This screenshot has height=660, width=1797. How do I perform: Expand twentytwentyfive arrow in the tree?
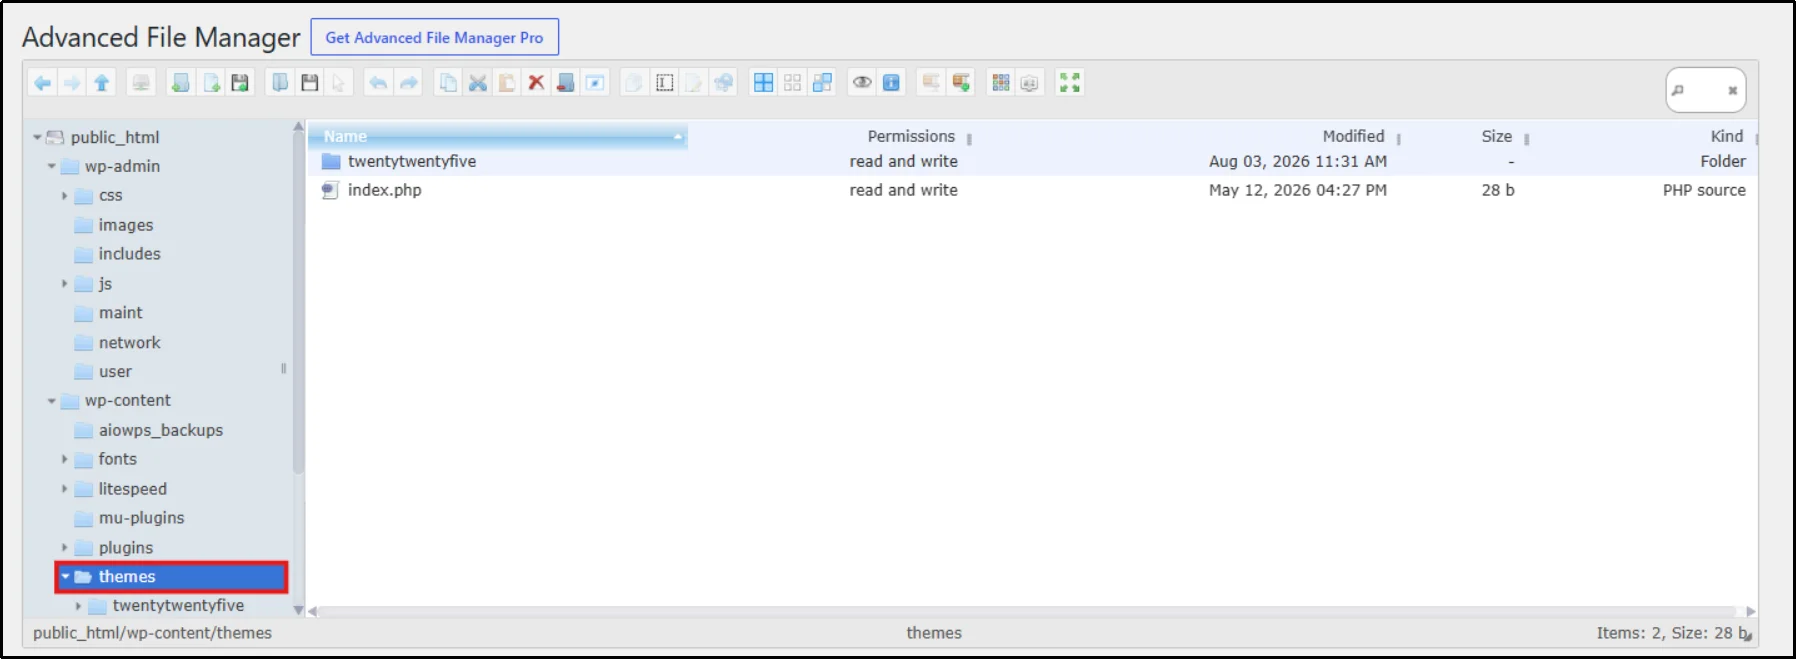[x=79, y=606]
